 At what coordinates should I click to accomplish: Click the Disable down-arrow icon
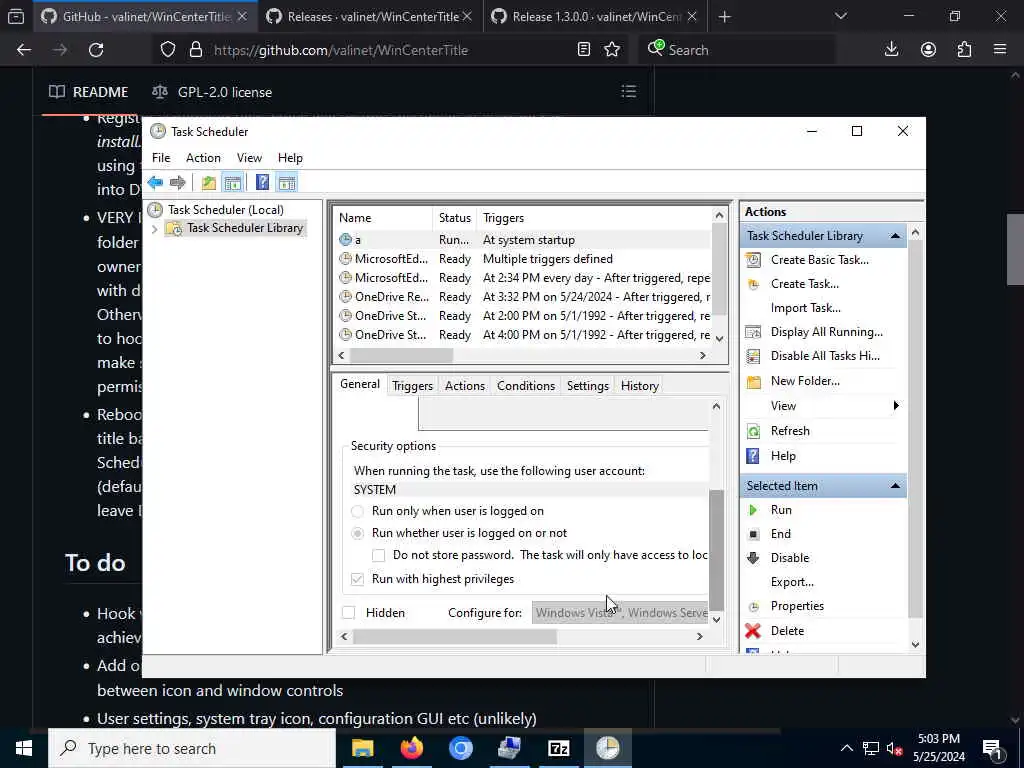click(x=753, y=558)
